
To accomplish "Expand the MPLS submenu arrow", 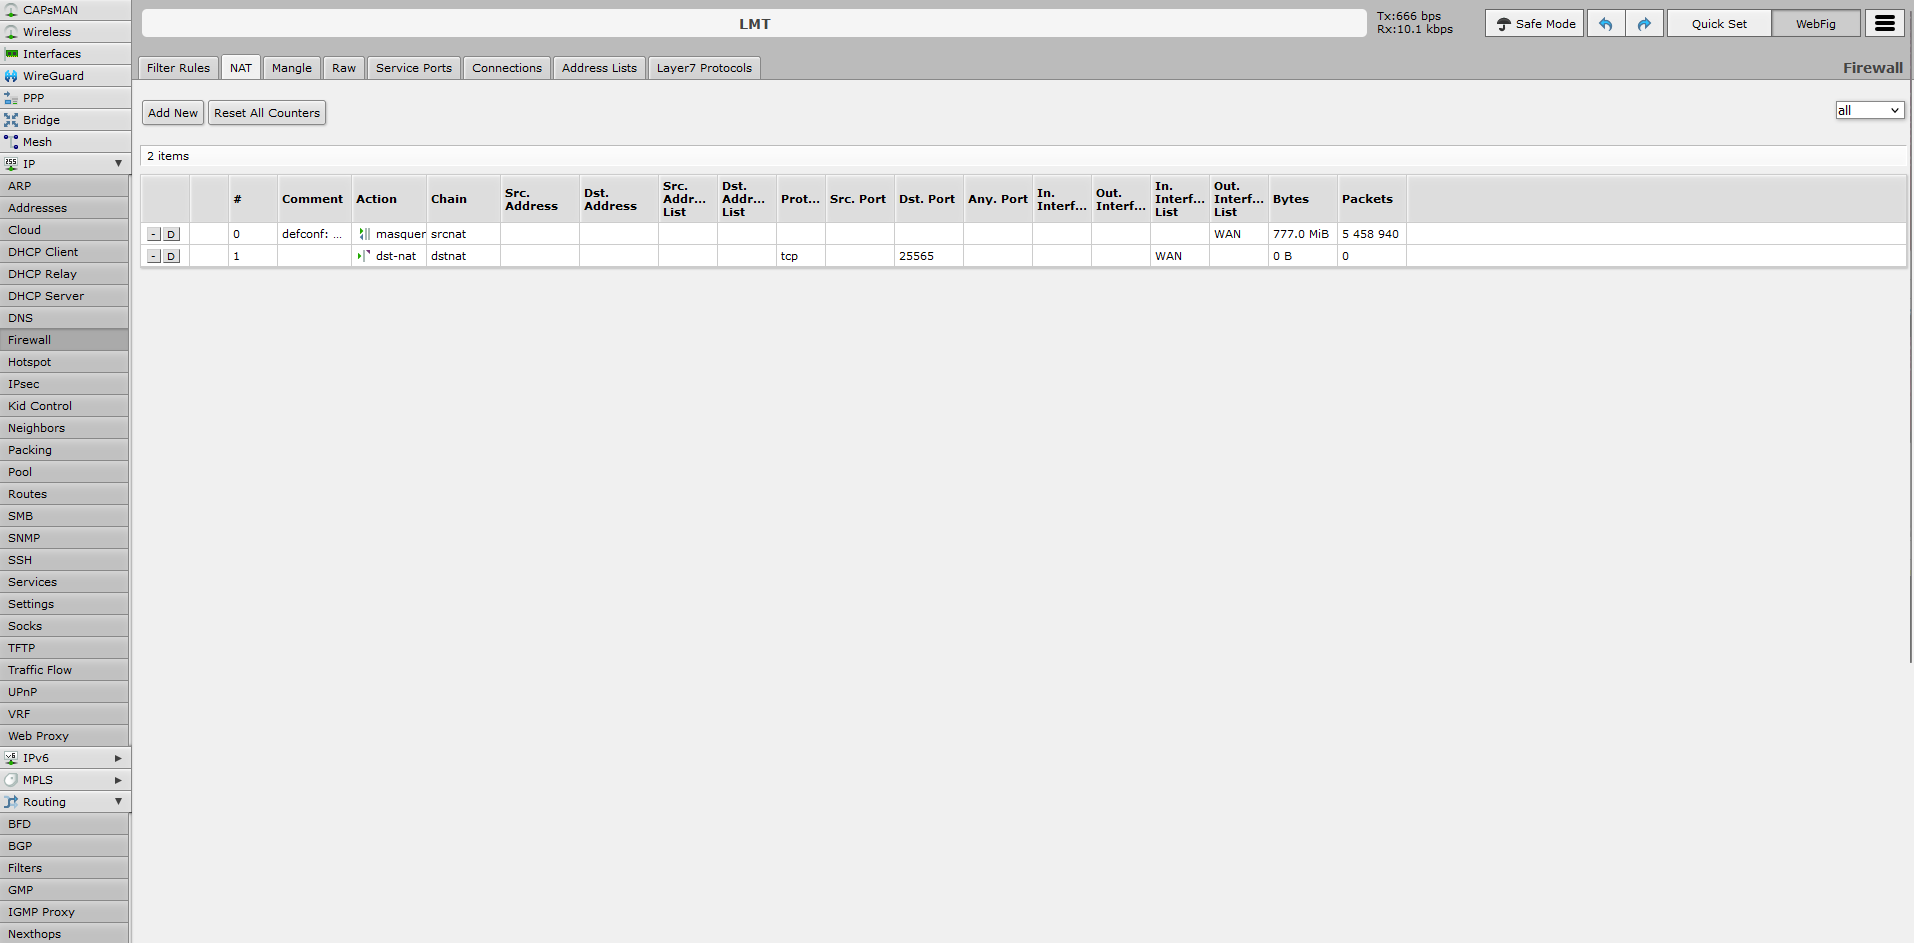I will (x=118, y=780).
